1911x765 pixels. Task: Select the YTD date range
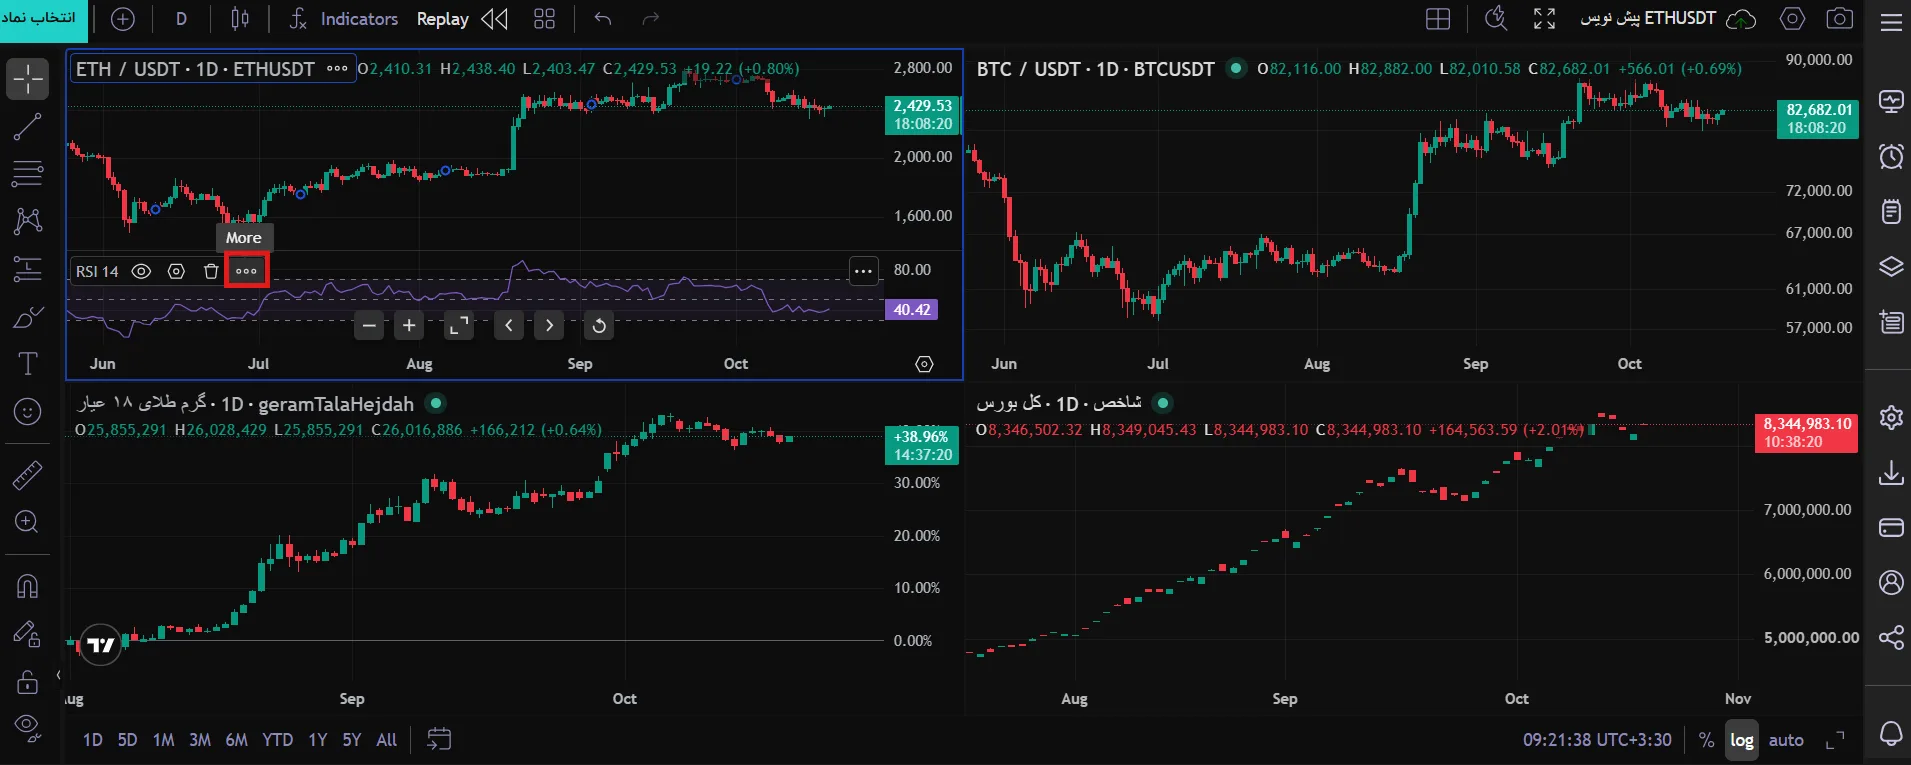click(277, 740)
